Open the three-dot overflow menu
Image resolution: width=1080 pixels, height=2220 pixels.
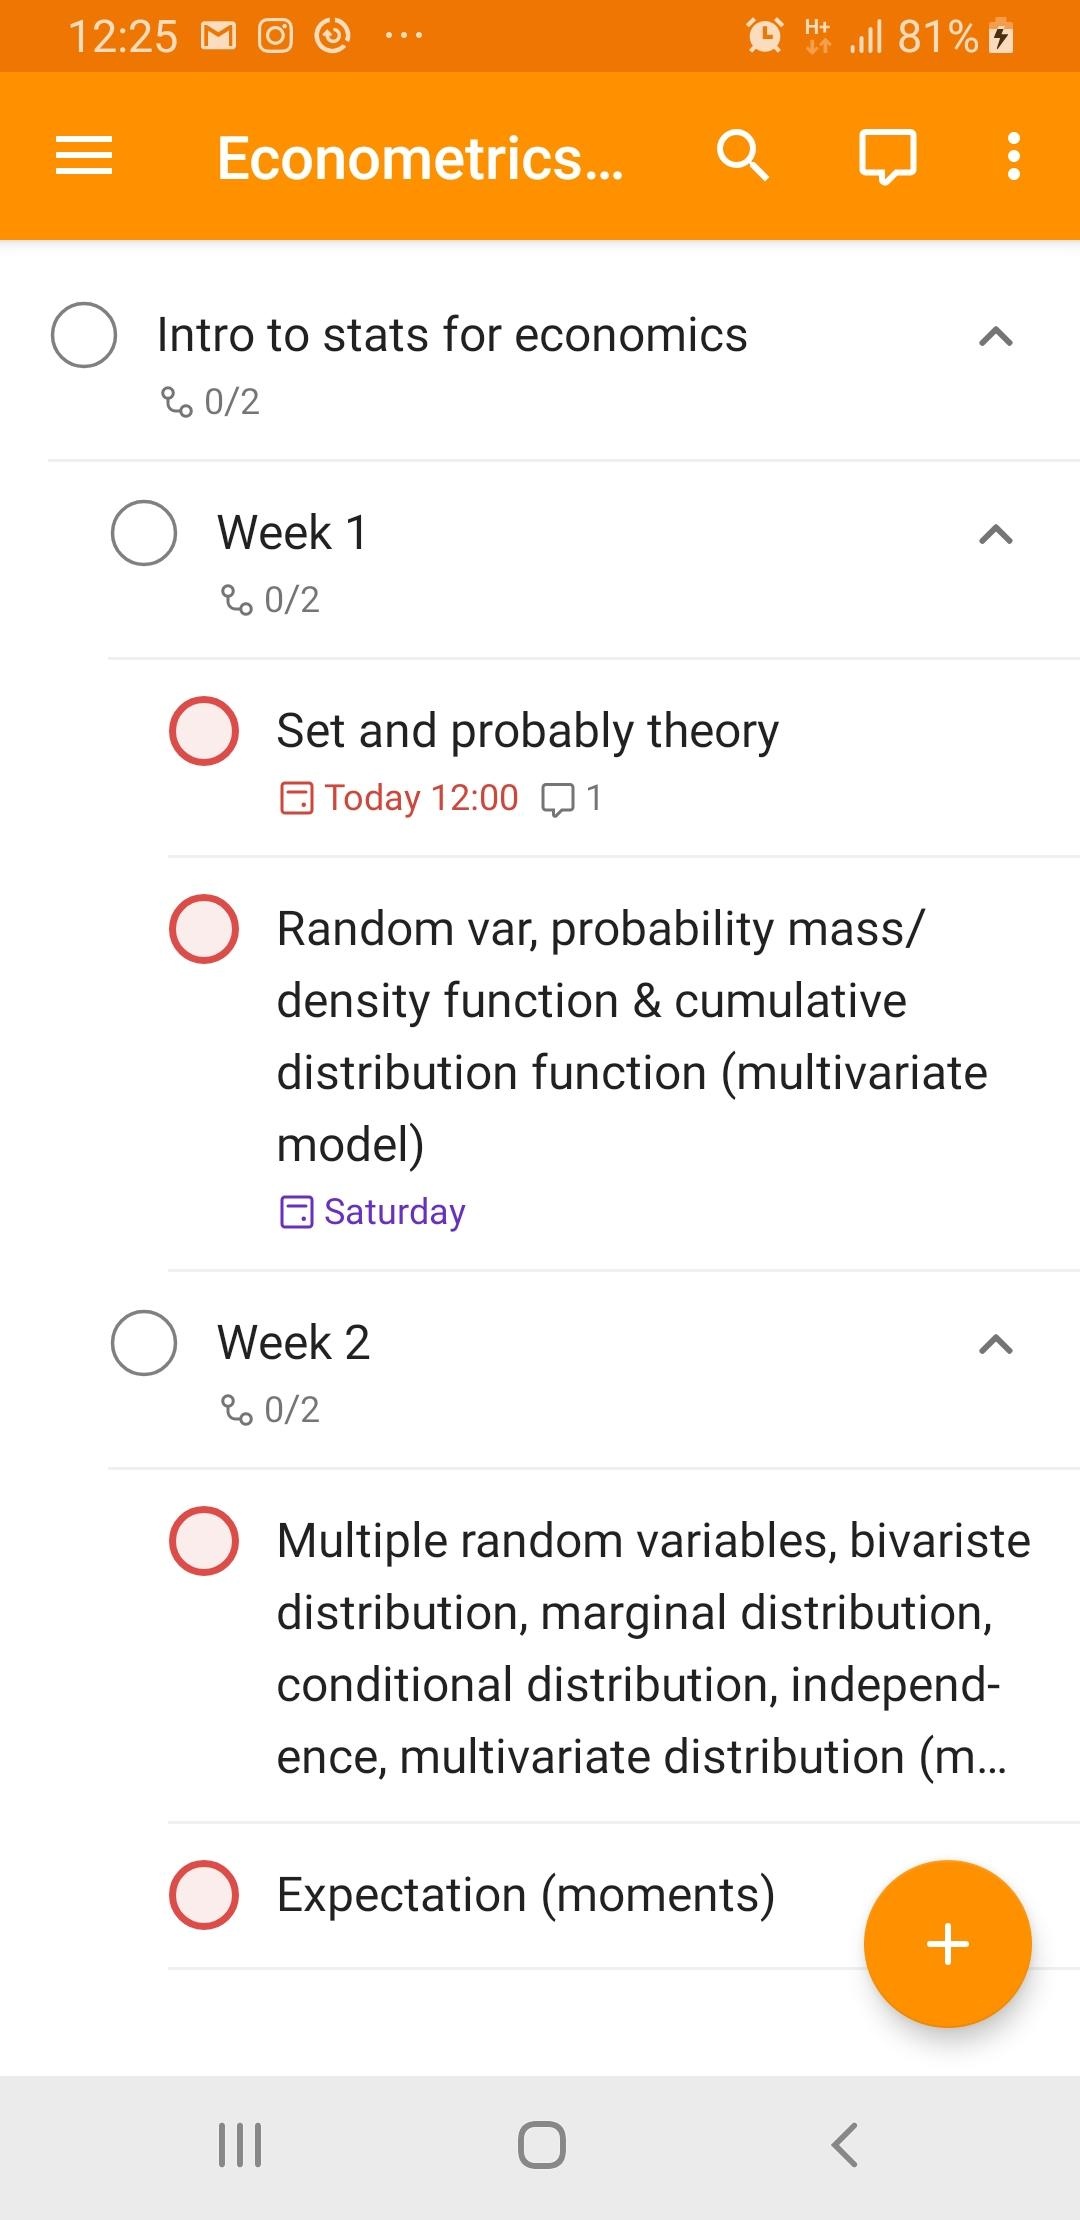pyautogui.click(x=1014, y=156)
